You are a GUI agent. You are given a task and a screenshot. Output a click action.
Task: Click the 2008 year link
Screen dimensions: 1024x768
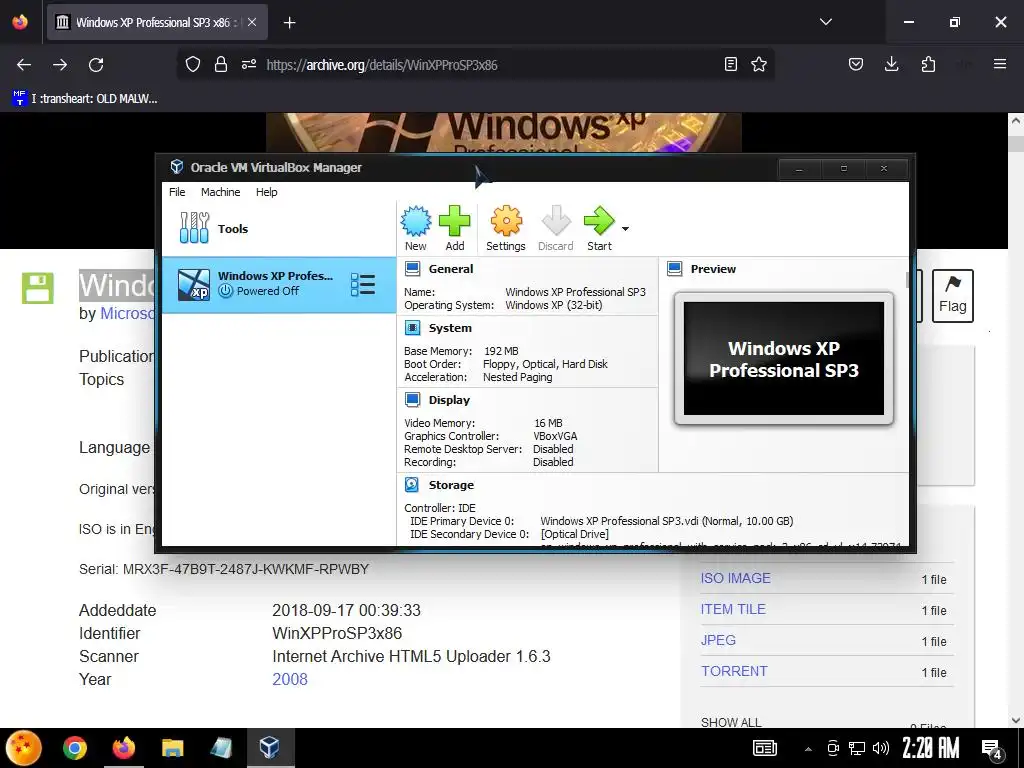pos(290,679)
